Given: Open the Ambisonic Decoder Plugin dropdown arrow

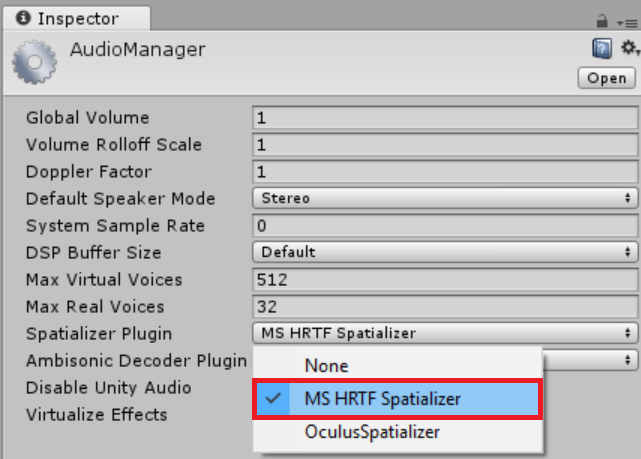Looking at the screenshot, I should (x=628, y=360).
